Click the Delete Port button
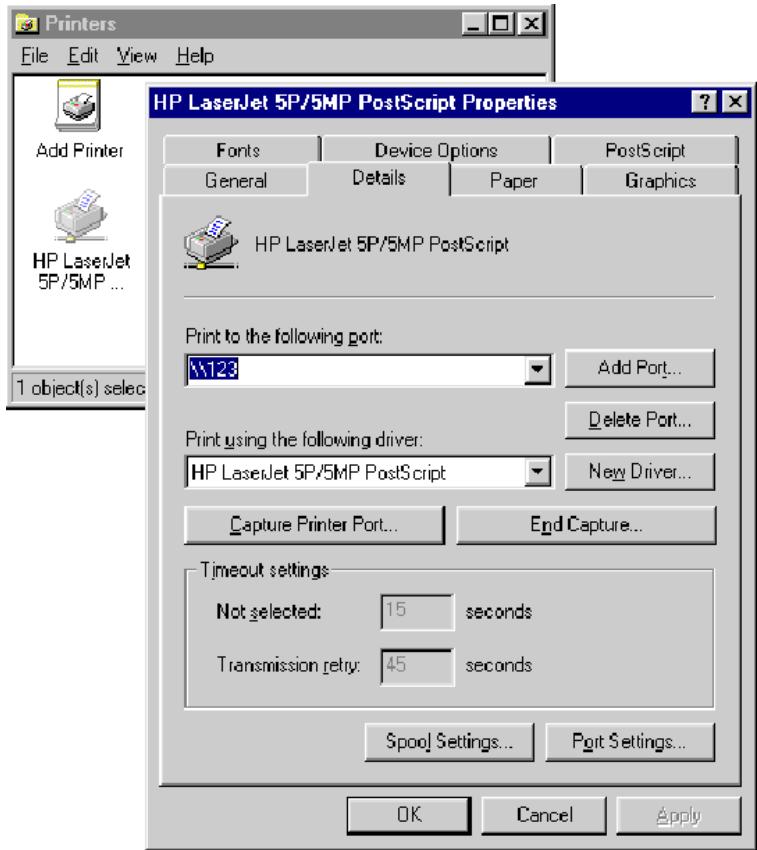Image resolution: width=757 pixels, height=850 pixels. (640, 420)
